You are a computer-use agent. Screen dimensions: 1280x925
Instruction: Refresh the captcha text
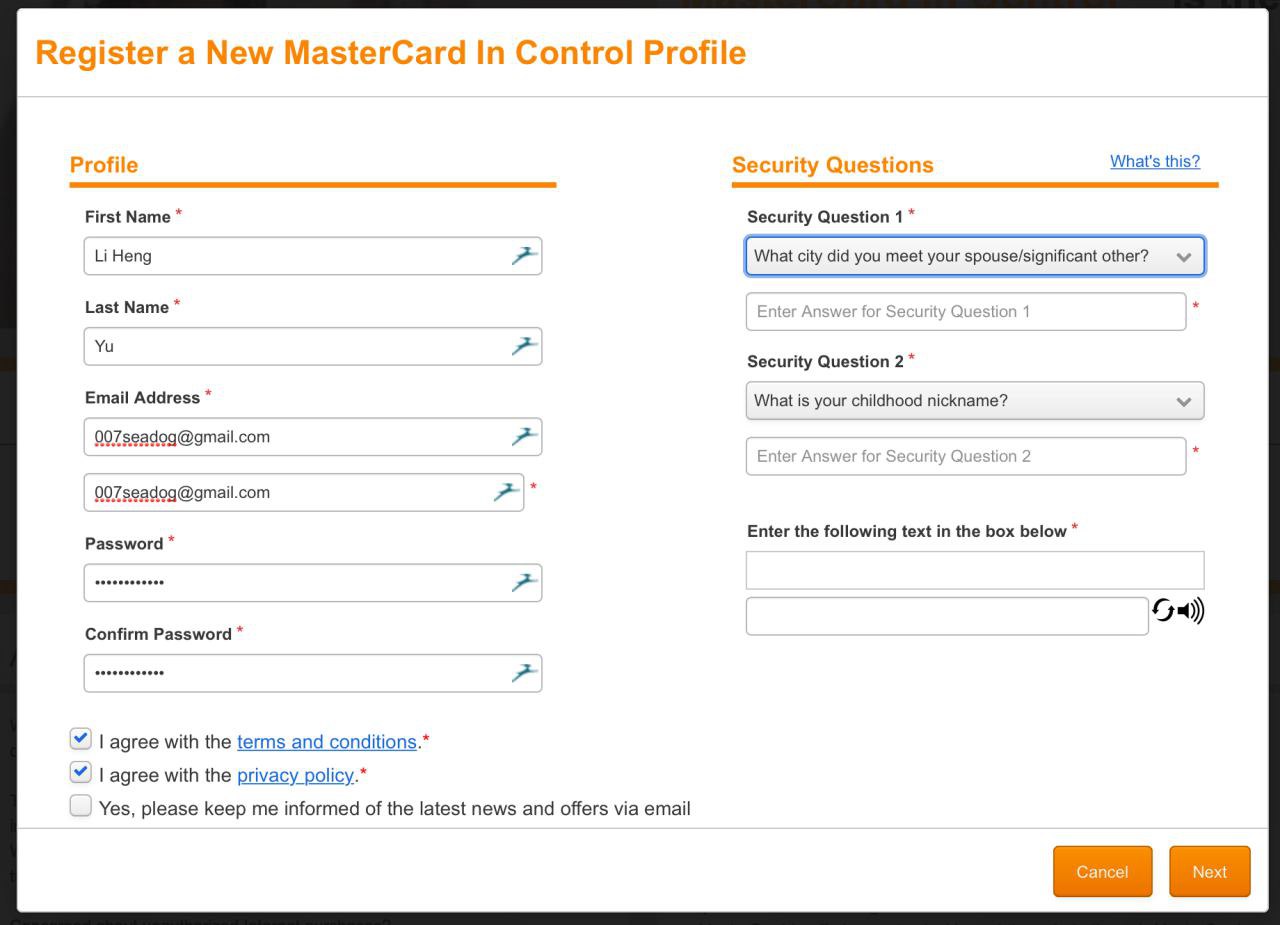pos(1163,610)
